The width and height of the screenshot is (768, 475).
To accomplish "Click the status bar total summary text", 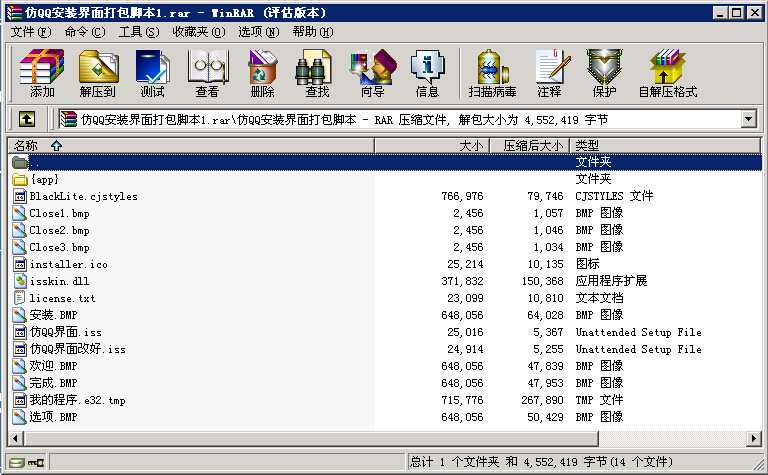I will pyautogui.click(x=541, y=462).
